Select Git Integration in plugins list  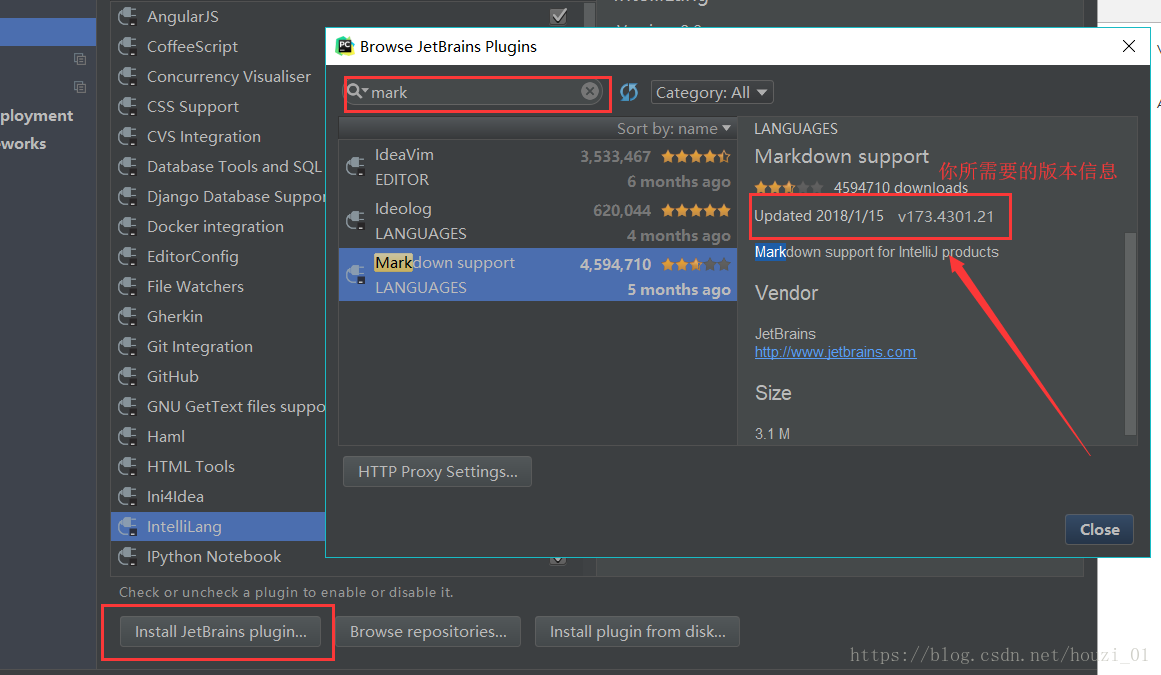218,346
